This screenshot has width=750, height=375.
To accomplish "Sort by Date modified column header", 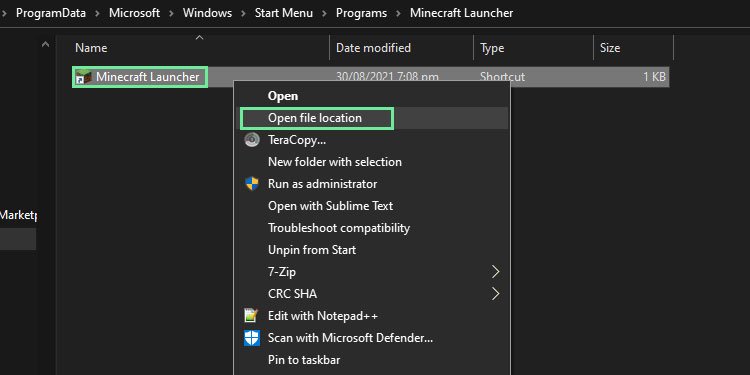I will (x=374, y=48).
